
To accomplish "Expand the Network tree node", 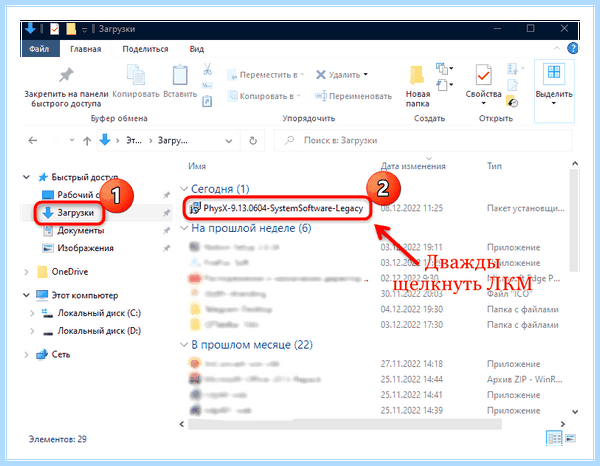I will (26, 355).
